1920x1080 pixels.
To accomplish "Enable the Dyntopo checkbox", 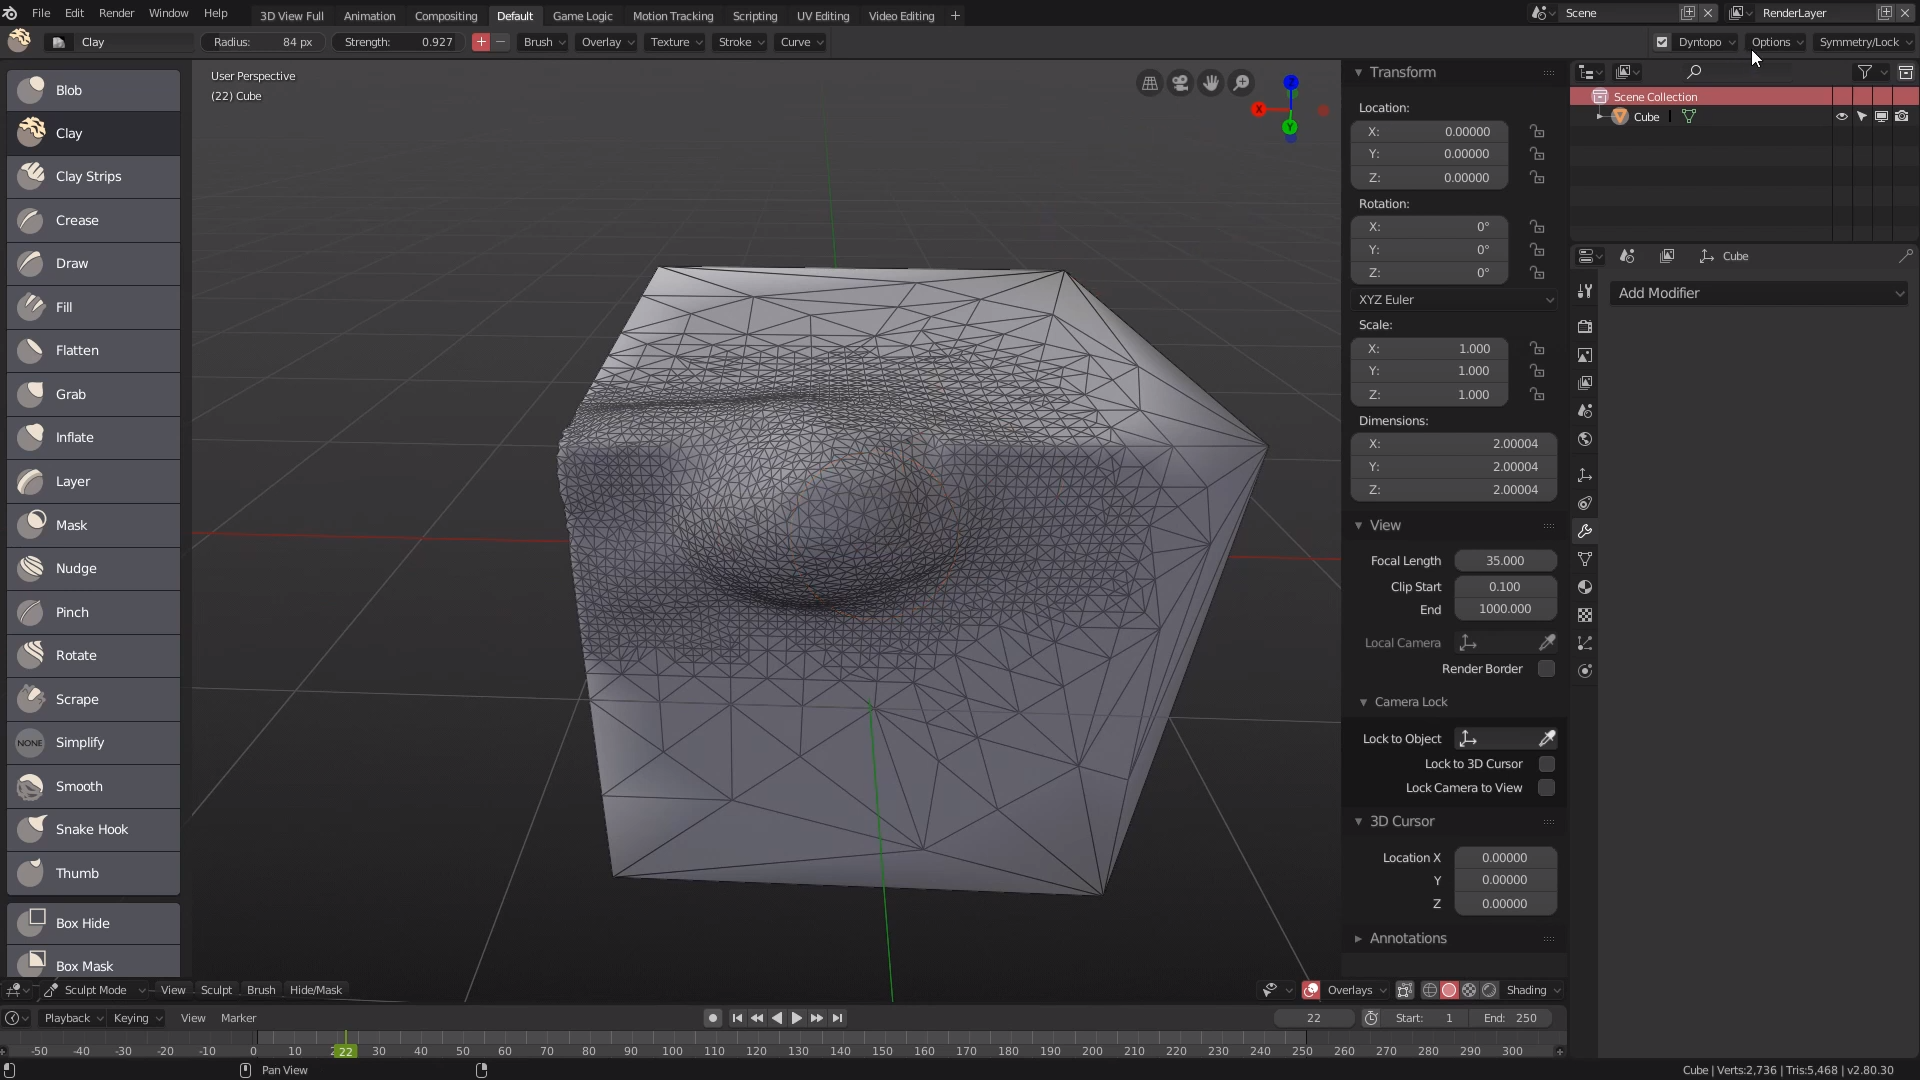I will (x=1662, y=42).
